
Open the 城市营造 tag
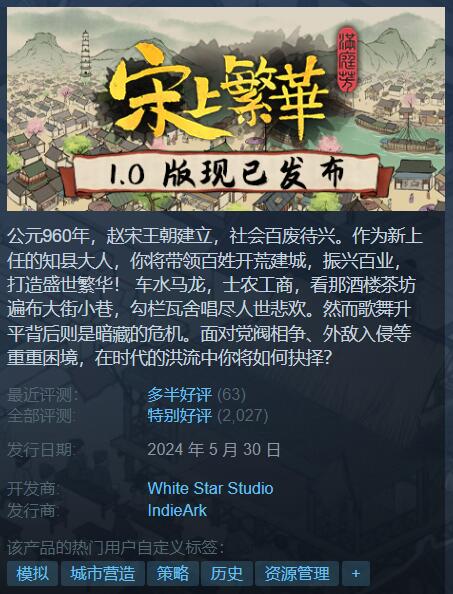[103, 574]
